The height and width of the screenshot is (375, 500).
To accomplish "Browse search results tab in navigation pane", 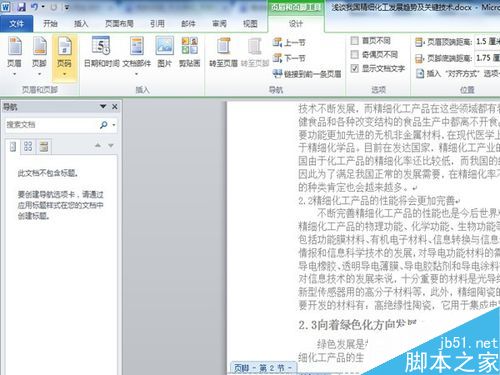I will 44,146.
